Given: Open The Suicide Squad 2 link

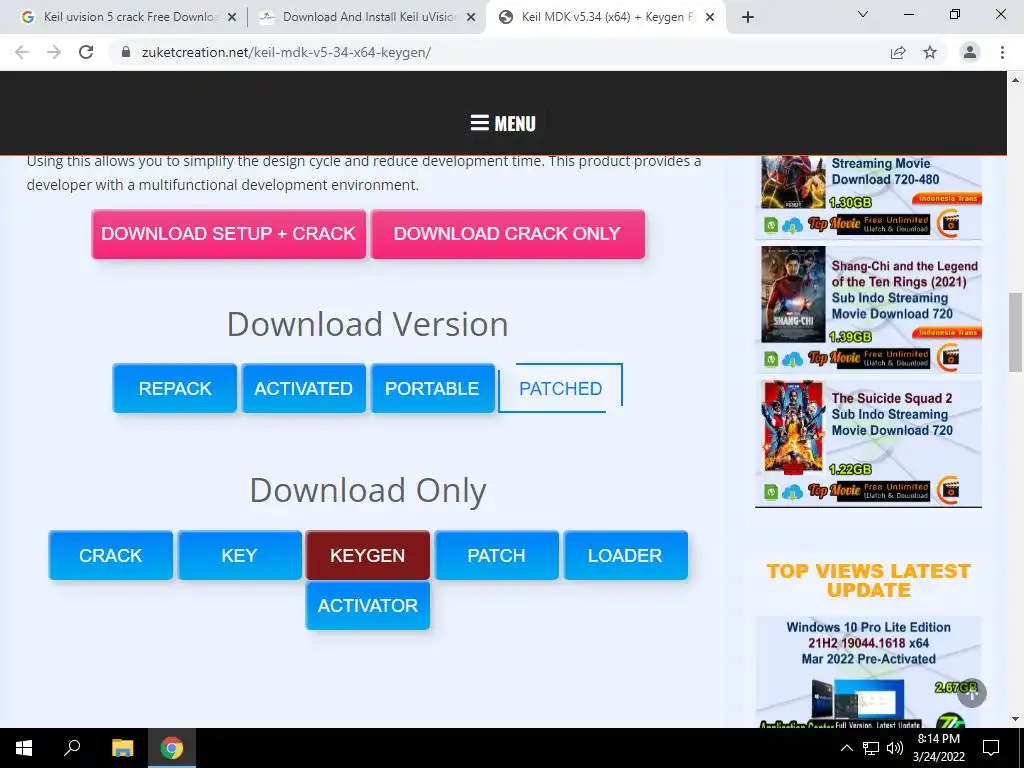Looking at the screenshot, I should (x=892, y=414).
